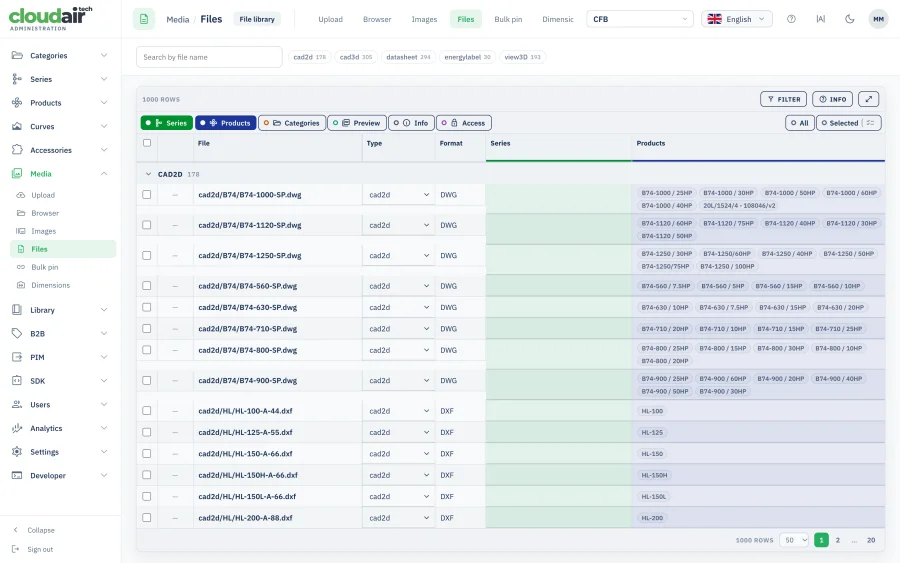Image resolution: width=900 pixels, height=563 pixels.
Task: Click the Settings gear icon in sidebar
Action: click(17, 452)
